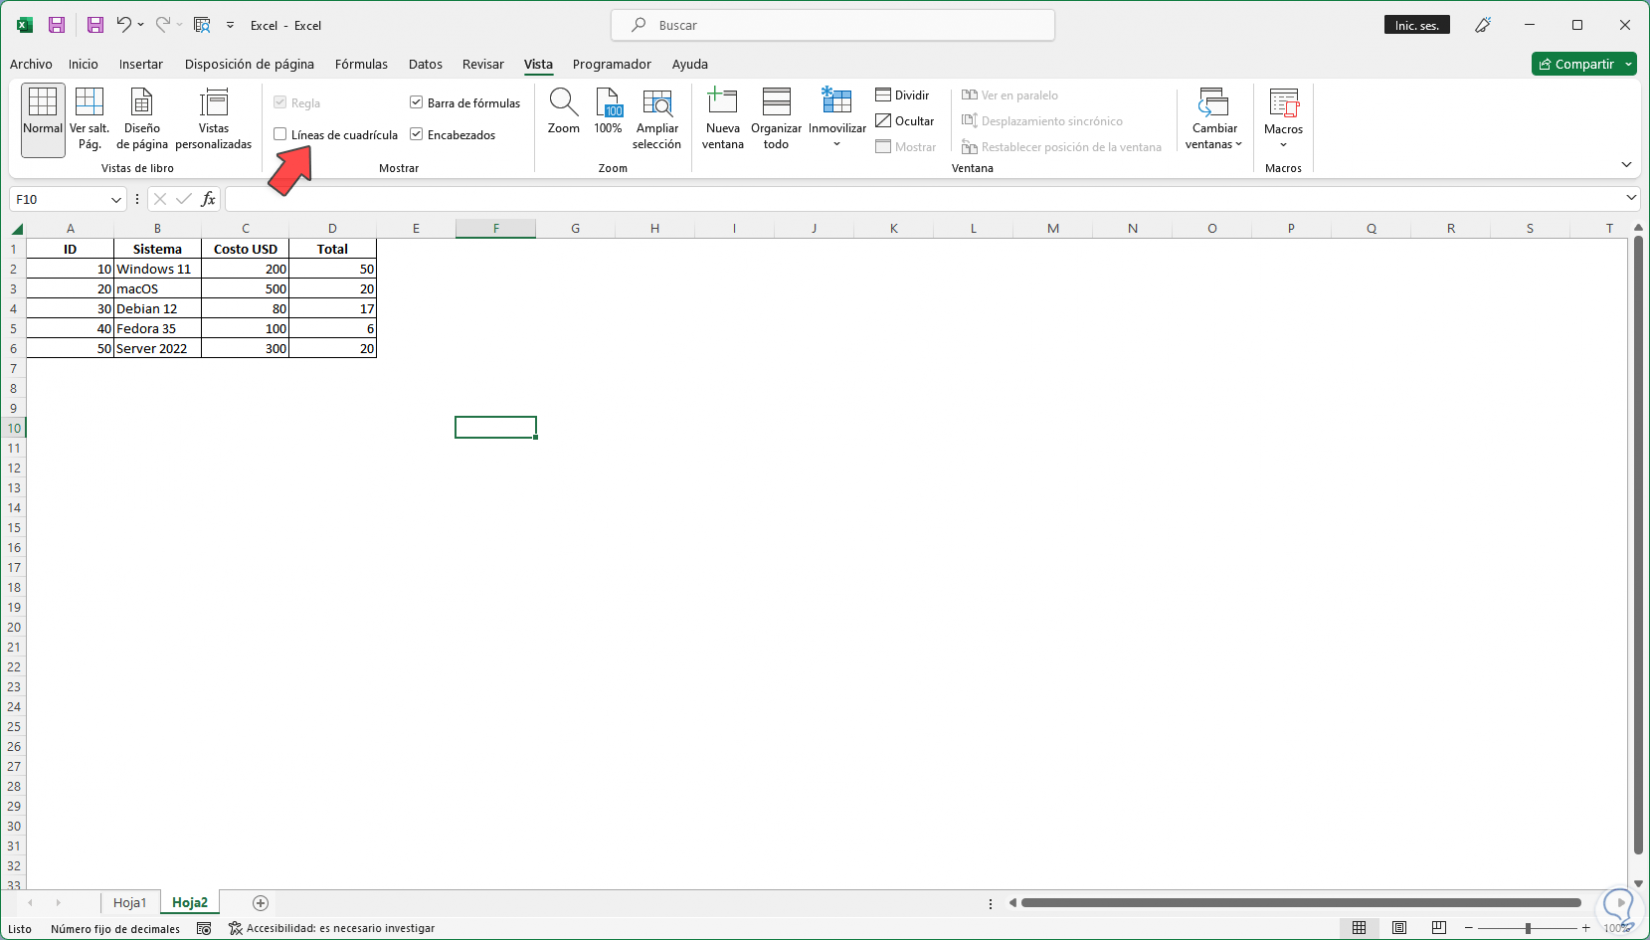Open the Compartir share dropdown arrow

click(1629, 64)
